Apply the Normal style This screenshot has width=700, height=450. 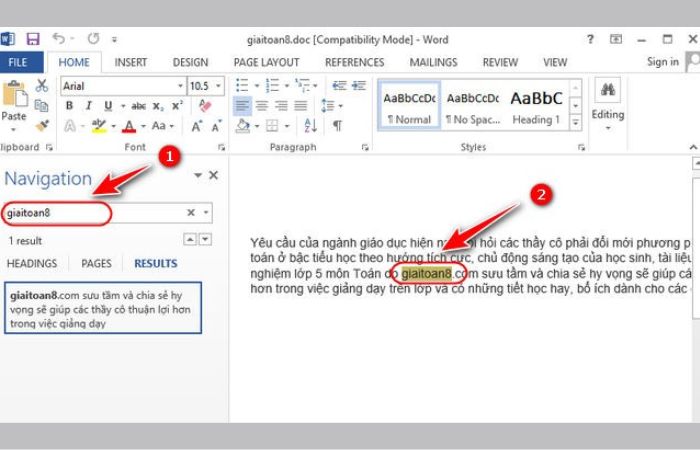[x=409, y=106]
